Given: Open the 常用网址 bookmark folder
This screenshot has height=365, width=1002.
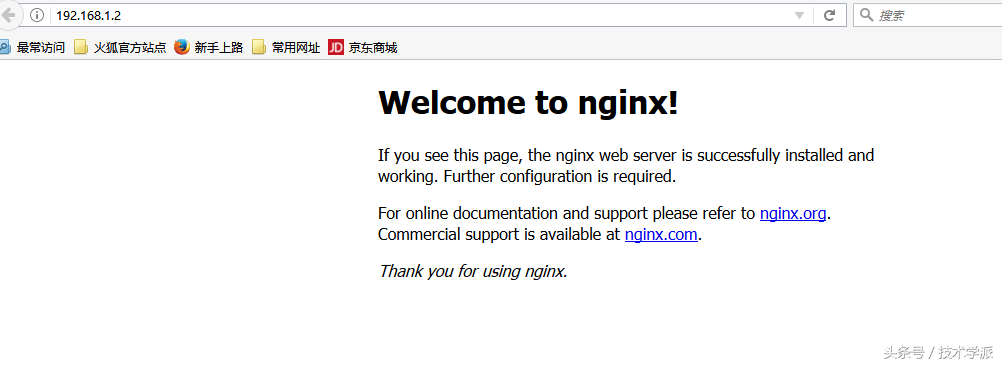Looking at the screenshot, I should (286, 47).
